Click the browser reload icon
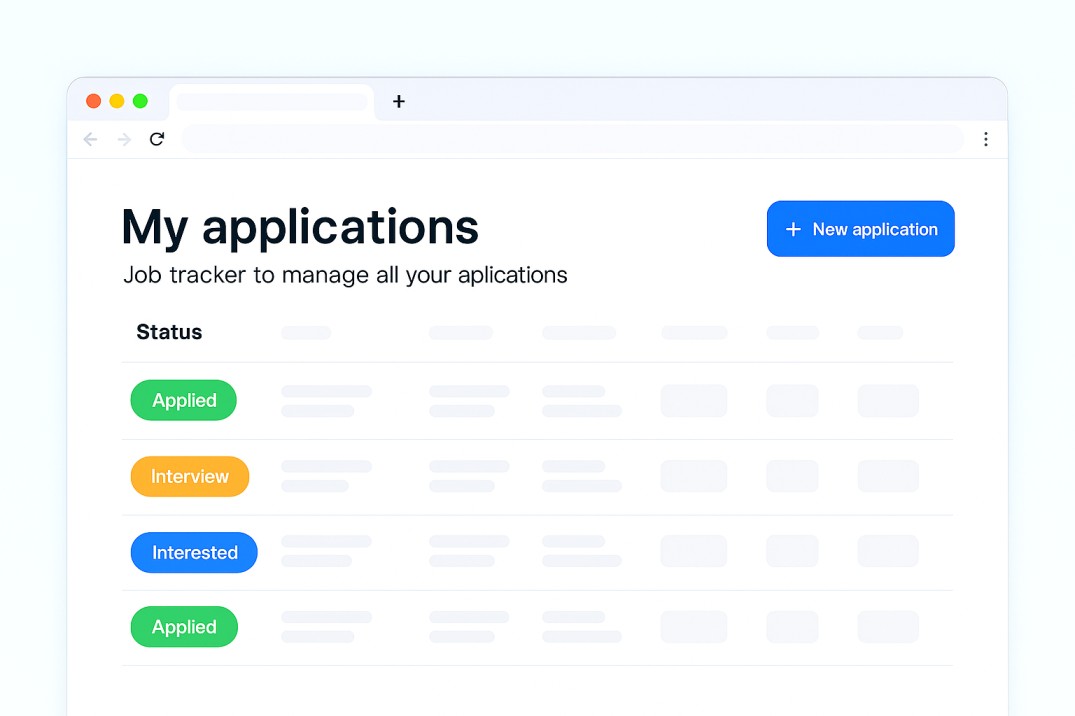 [x=157, y=139]
